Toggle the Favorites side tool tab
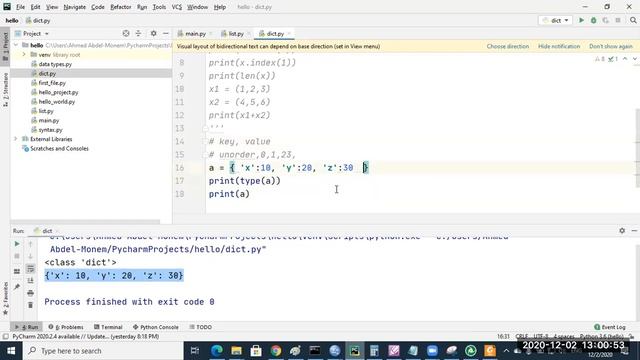Screen dimensions: 640x360 pyautogui.click(x=5, y=298)
